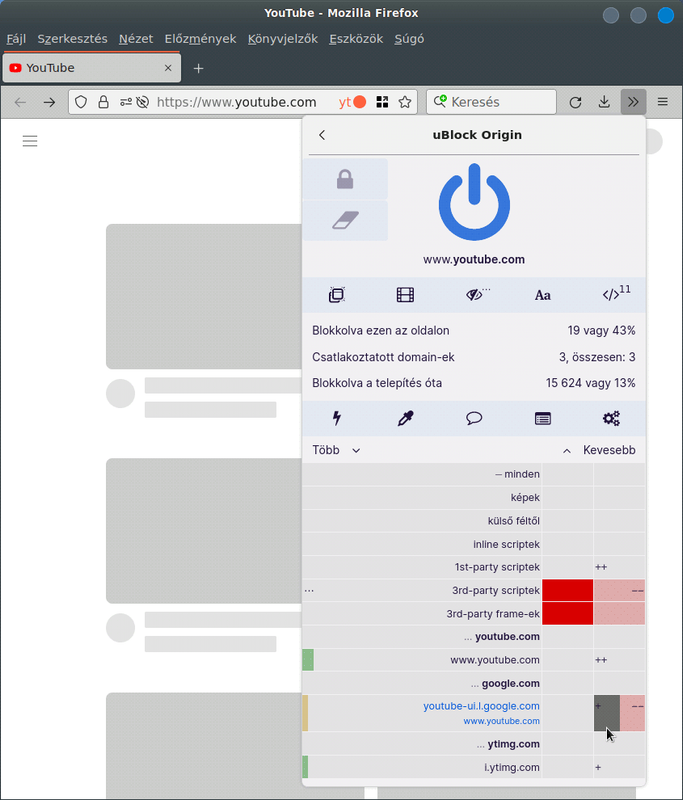The width and height of the screenshot is (683, 800).
Task: Select the i.ytimg.com row
Action: coord(422,767)
